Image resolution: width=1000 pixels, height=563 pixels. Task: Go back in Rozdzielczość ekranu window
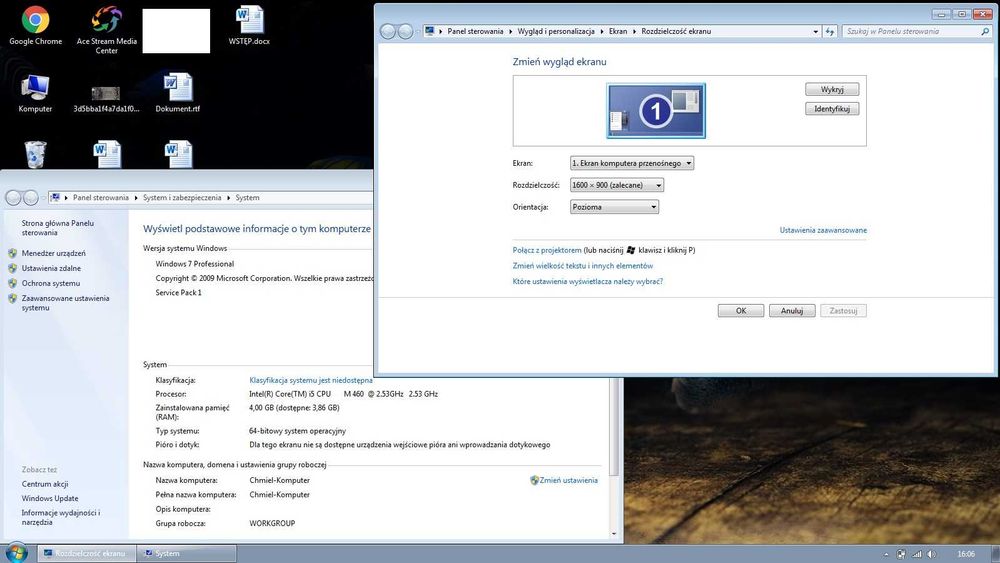(388, 31)
